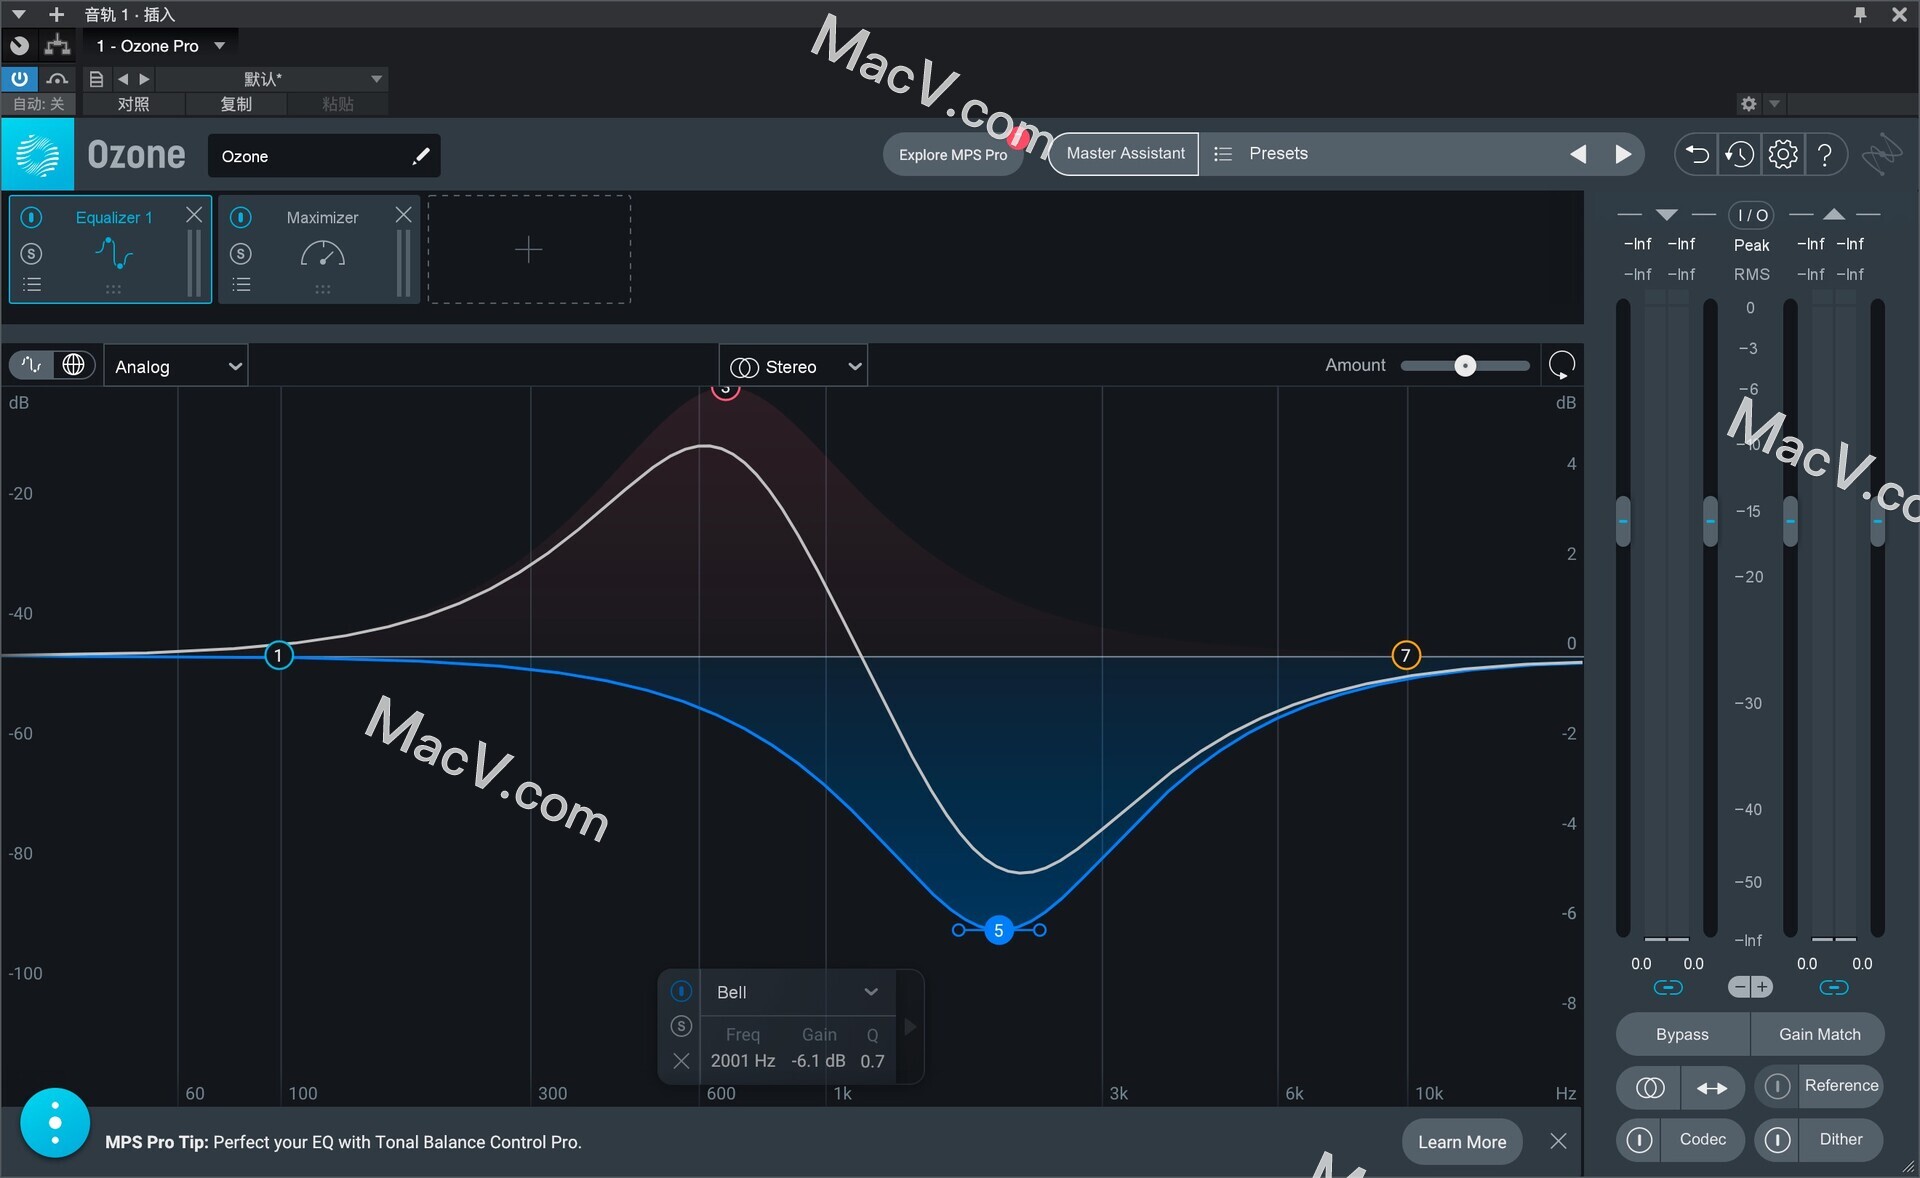Click the undo arrow icon

click(1697, 154)
